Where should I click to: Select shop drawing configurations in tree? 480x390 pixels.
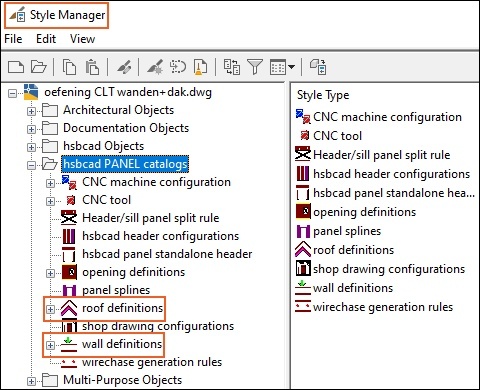158,326
